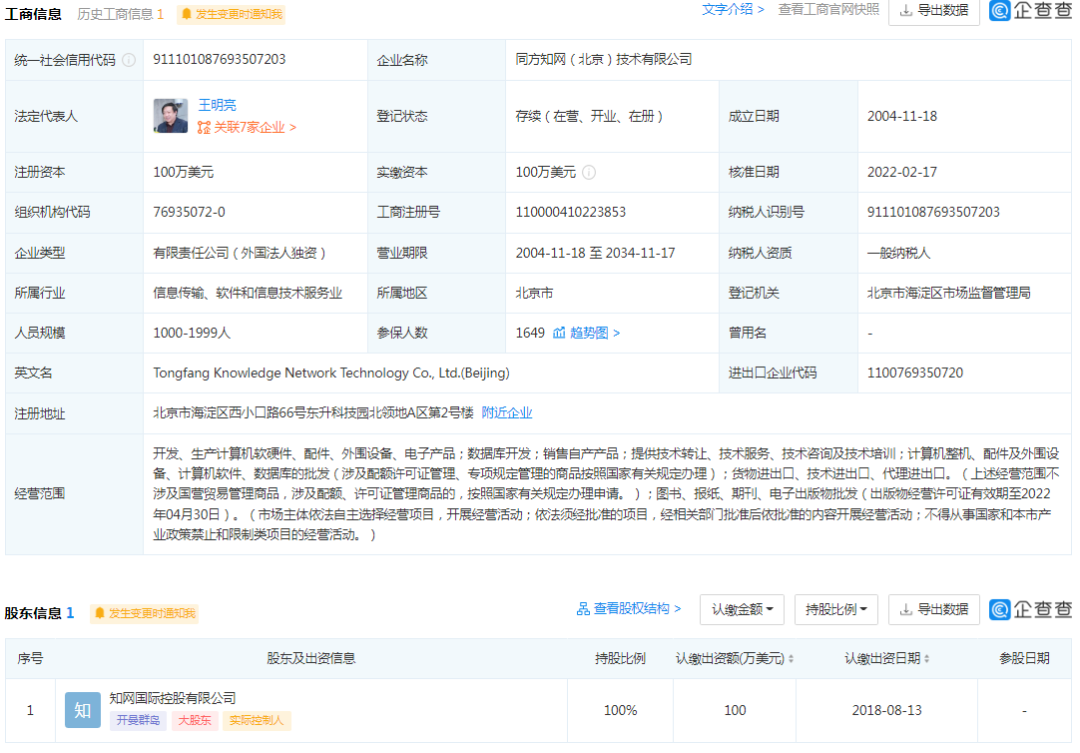Click the 大股东 tag
The height and width of the screenshot is (753, 1080).
[195, 720]
